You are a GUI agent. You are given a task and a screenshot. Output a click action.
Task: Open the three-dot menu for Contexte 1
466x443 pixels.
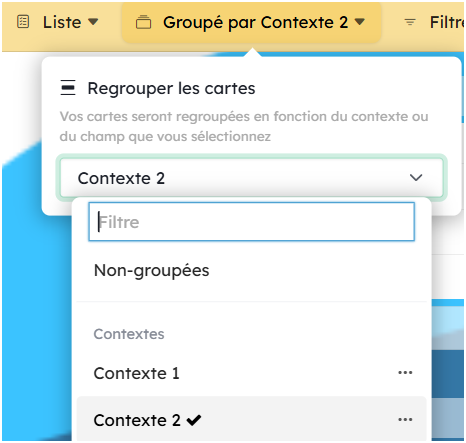pyautogui.click(x=405, y=372)
